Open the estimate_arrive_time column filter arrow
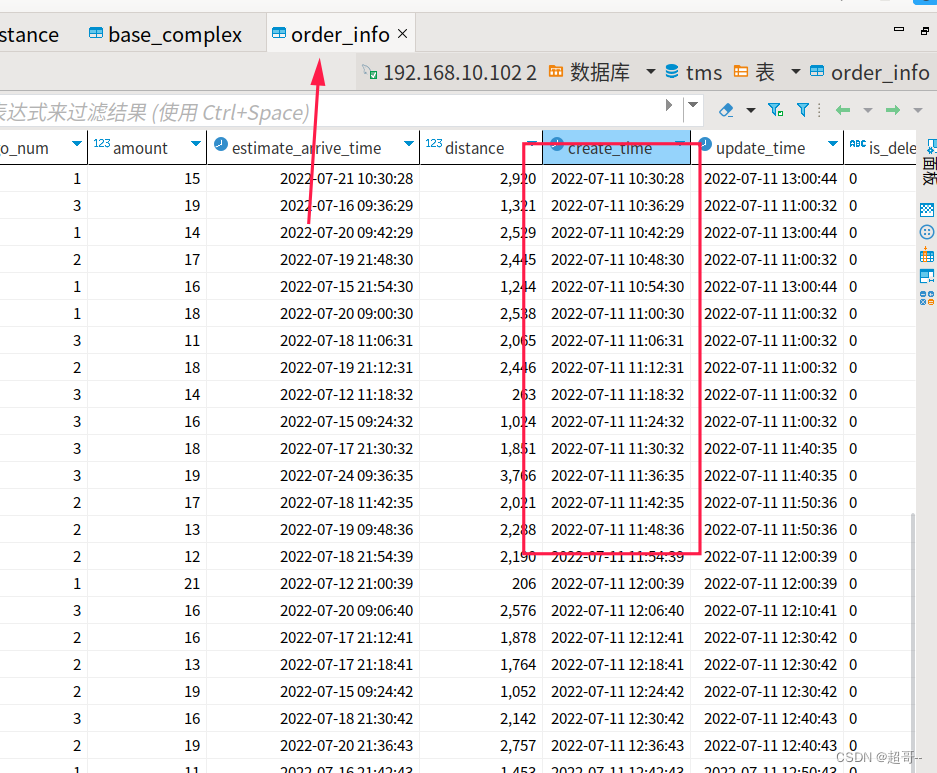Screen dimensions: 937x773 (409, 144)
